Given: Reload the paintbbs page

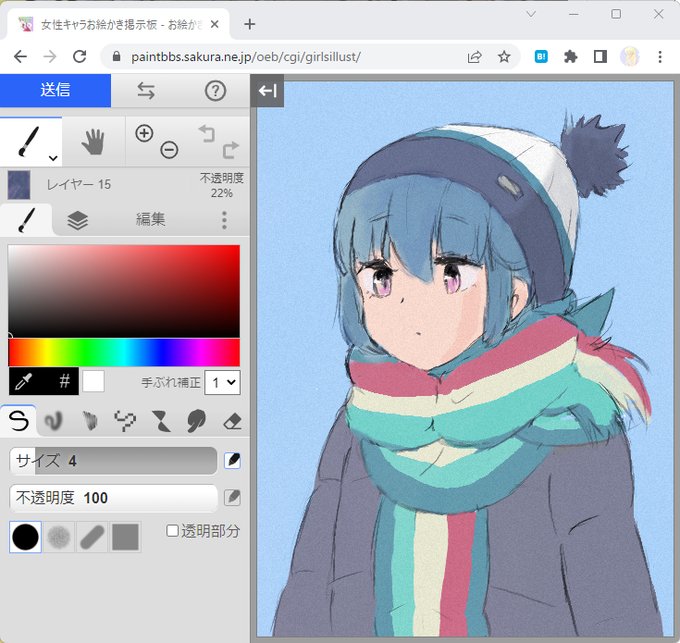Looking at the screenshot, I should coord(79,57).
